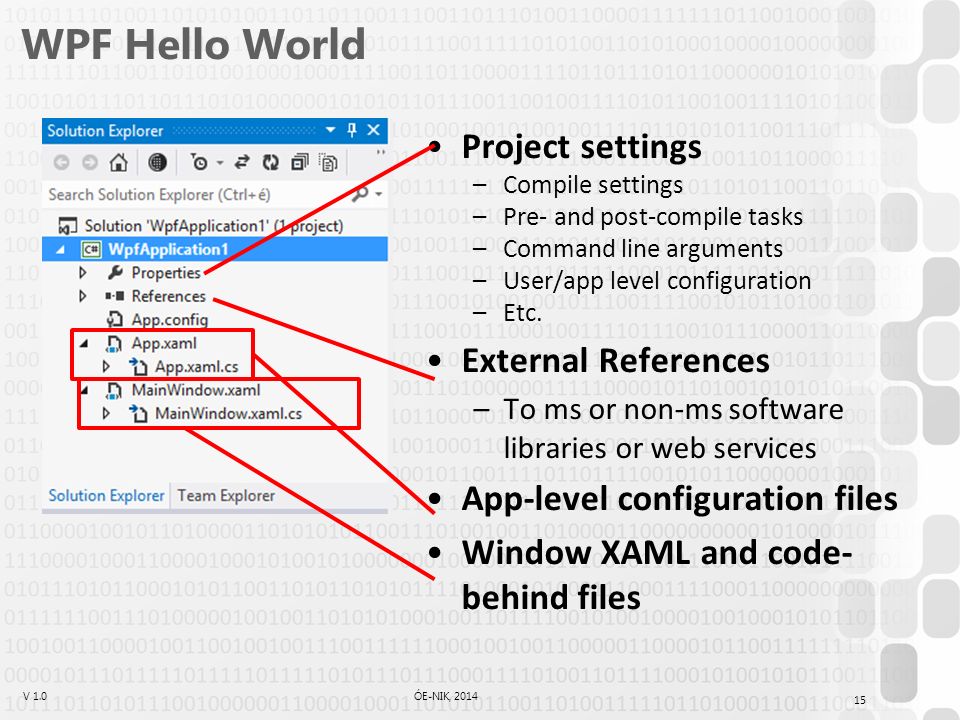The width and height of the screenshot is (960, 720).
Task: Expand the MainWindow.xaml.cs node
Action: click(107, 414)
